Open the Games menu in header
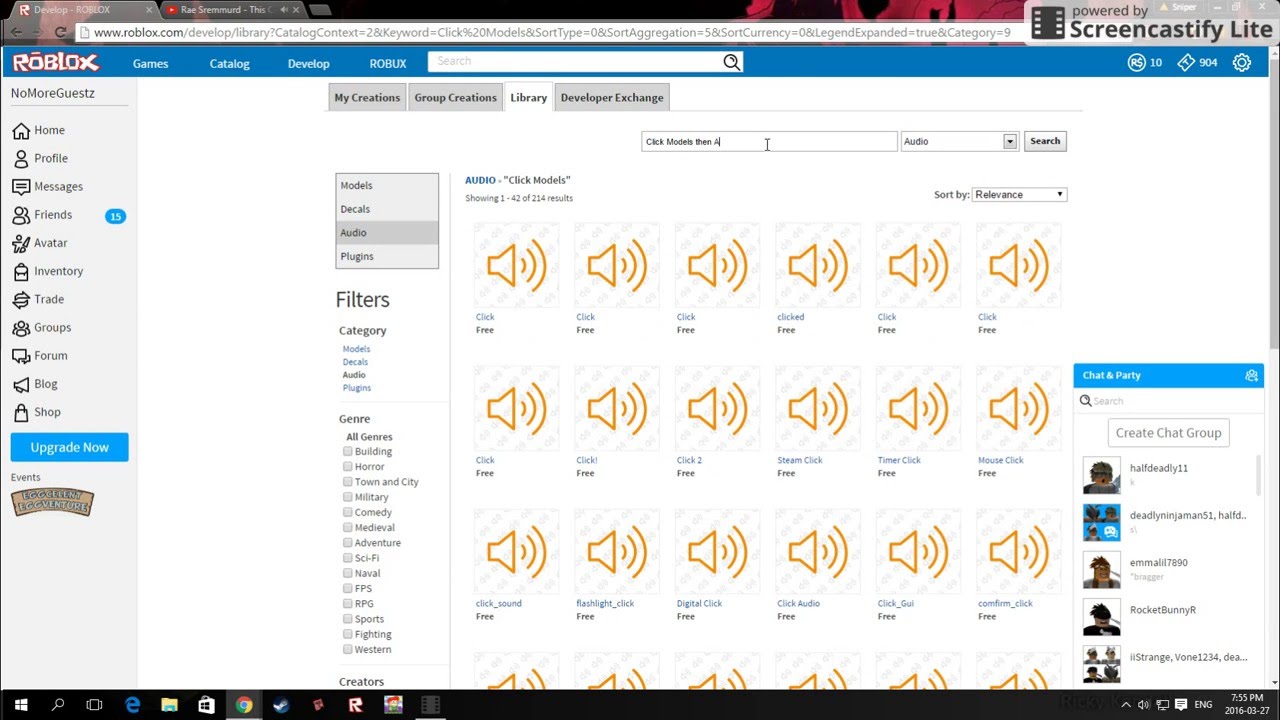The image size is (1280, 720). (151, 63)
